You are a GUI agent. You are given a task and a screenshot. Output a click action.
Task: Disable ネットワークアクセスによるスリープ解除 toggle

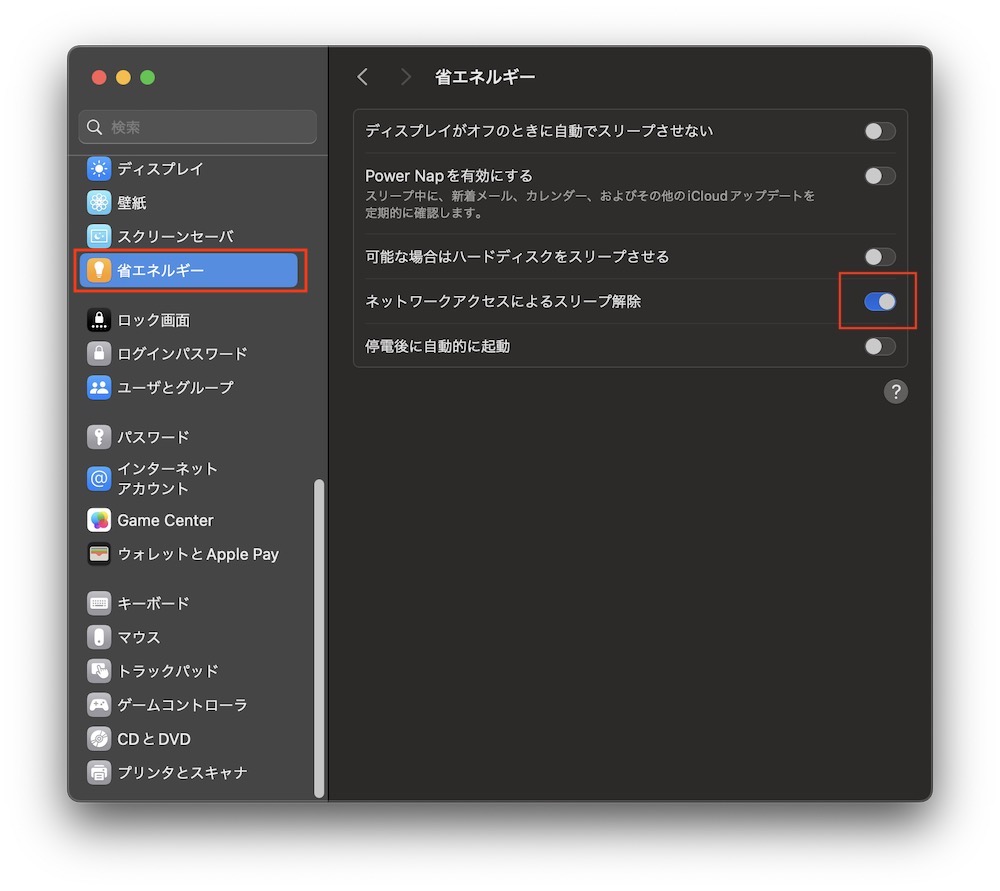click(879, 301)
